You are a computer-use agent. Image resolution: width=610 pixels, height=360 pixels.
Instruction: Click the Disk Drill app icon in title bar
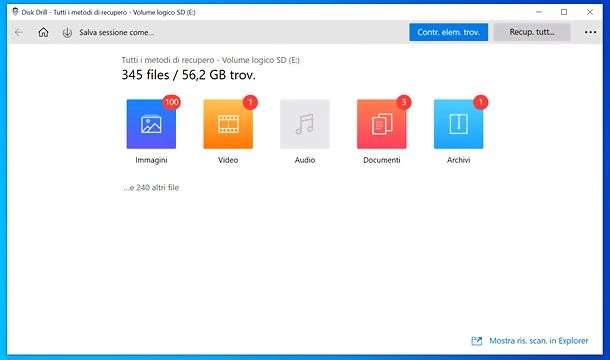pos(15,12)
